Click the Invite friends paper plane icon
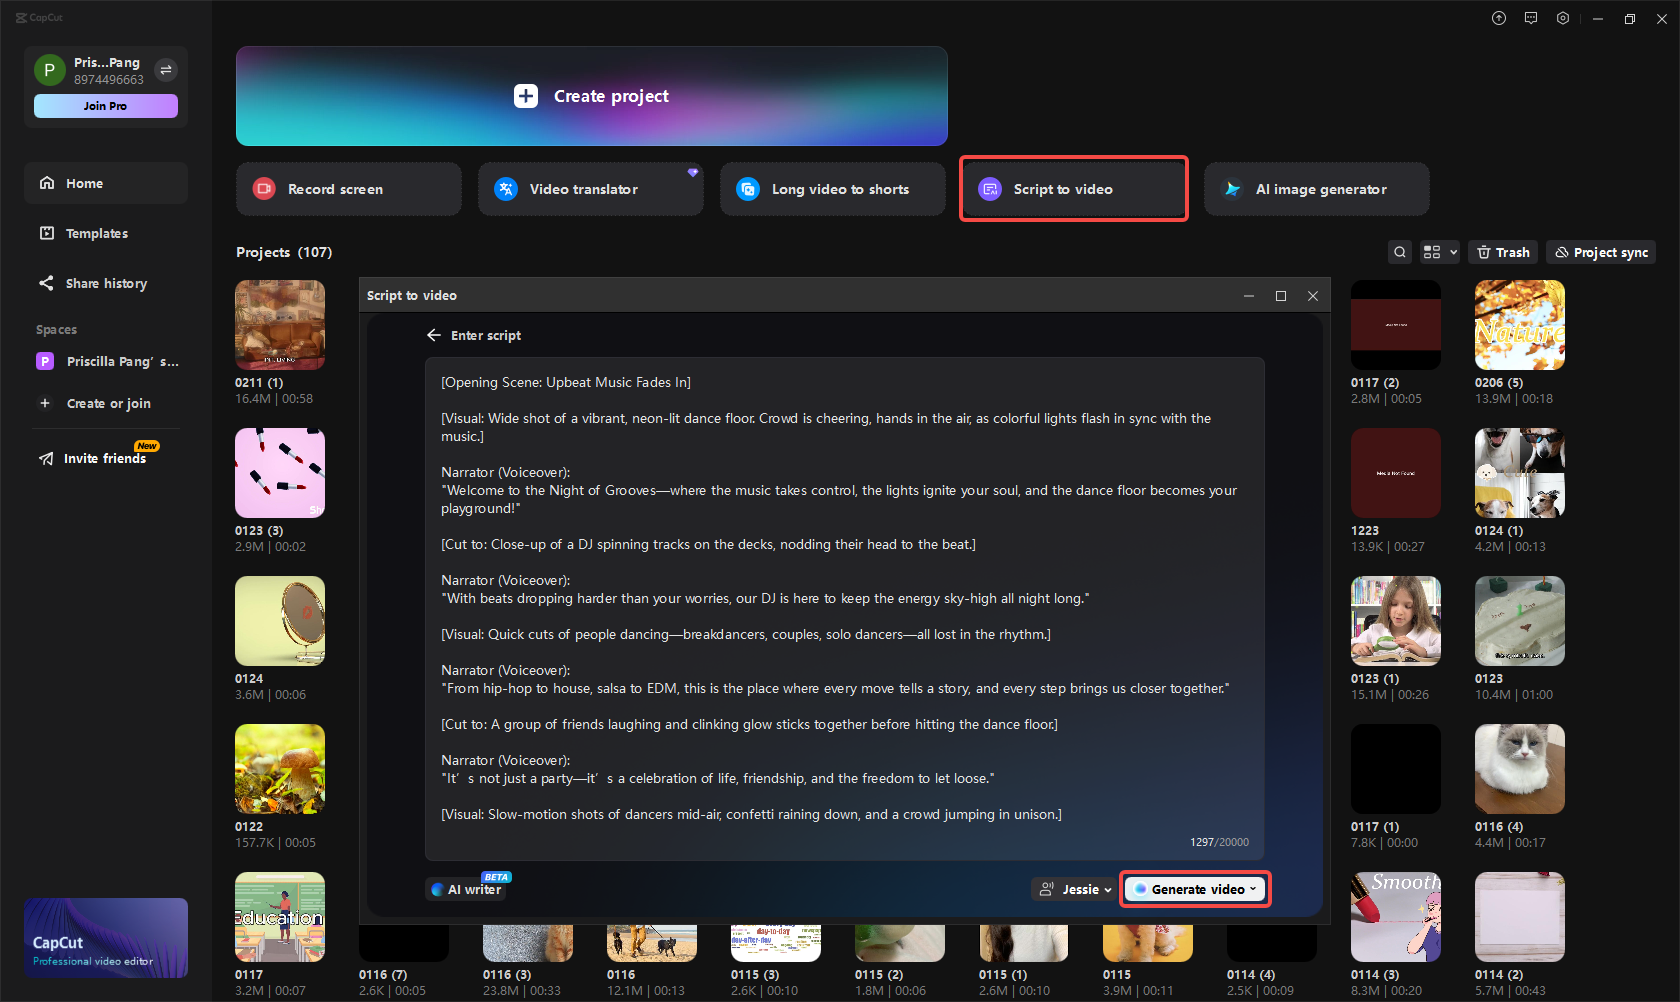This screenshot has width=1680, height=1002. point(46,458)
